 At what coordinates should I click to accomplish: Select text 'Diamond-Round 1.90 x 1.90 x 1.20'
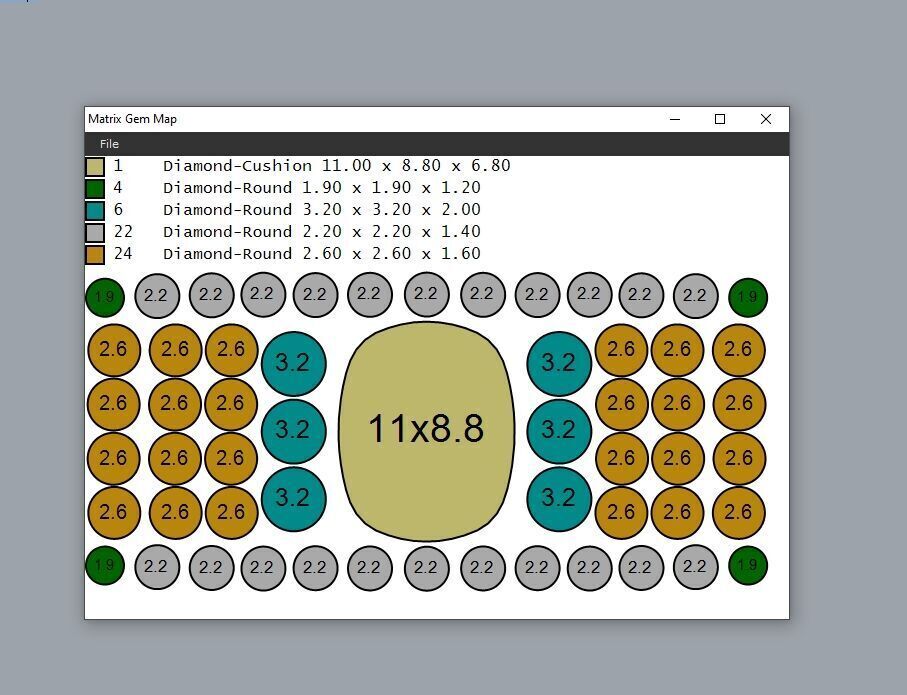(322, 187)
